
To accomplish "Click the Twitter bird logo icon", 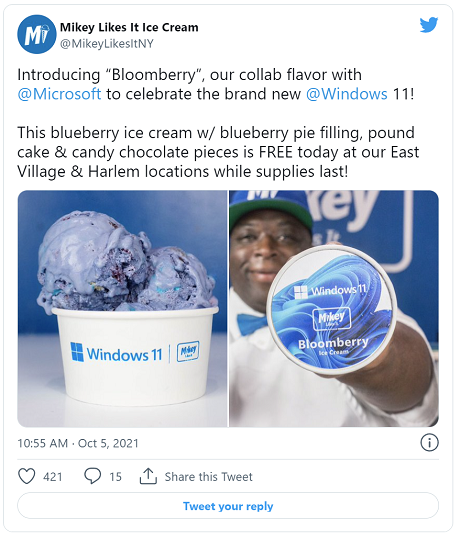I will (429, 25).
